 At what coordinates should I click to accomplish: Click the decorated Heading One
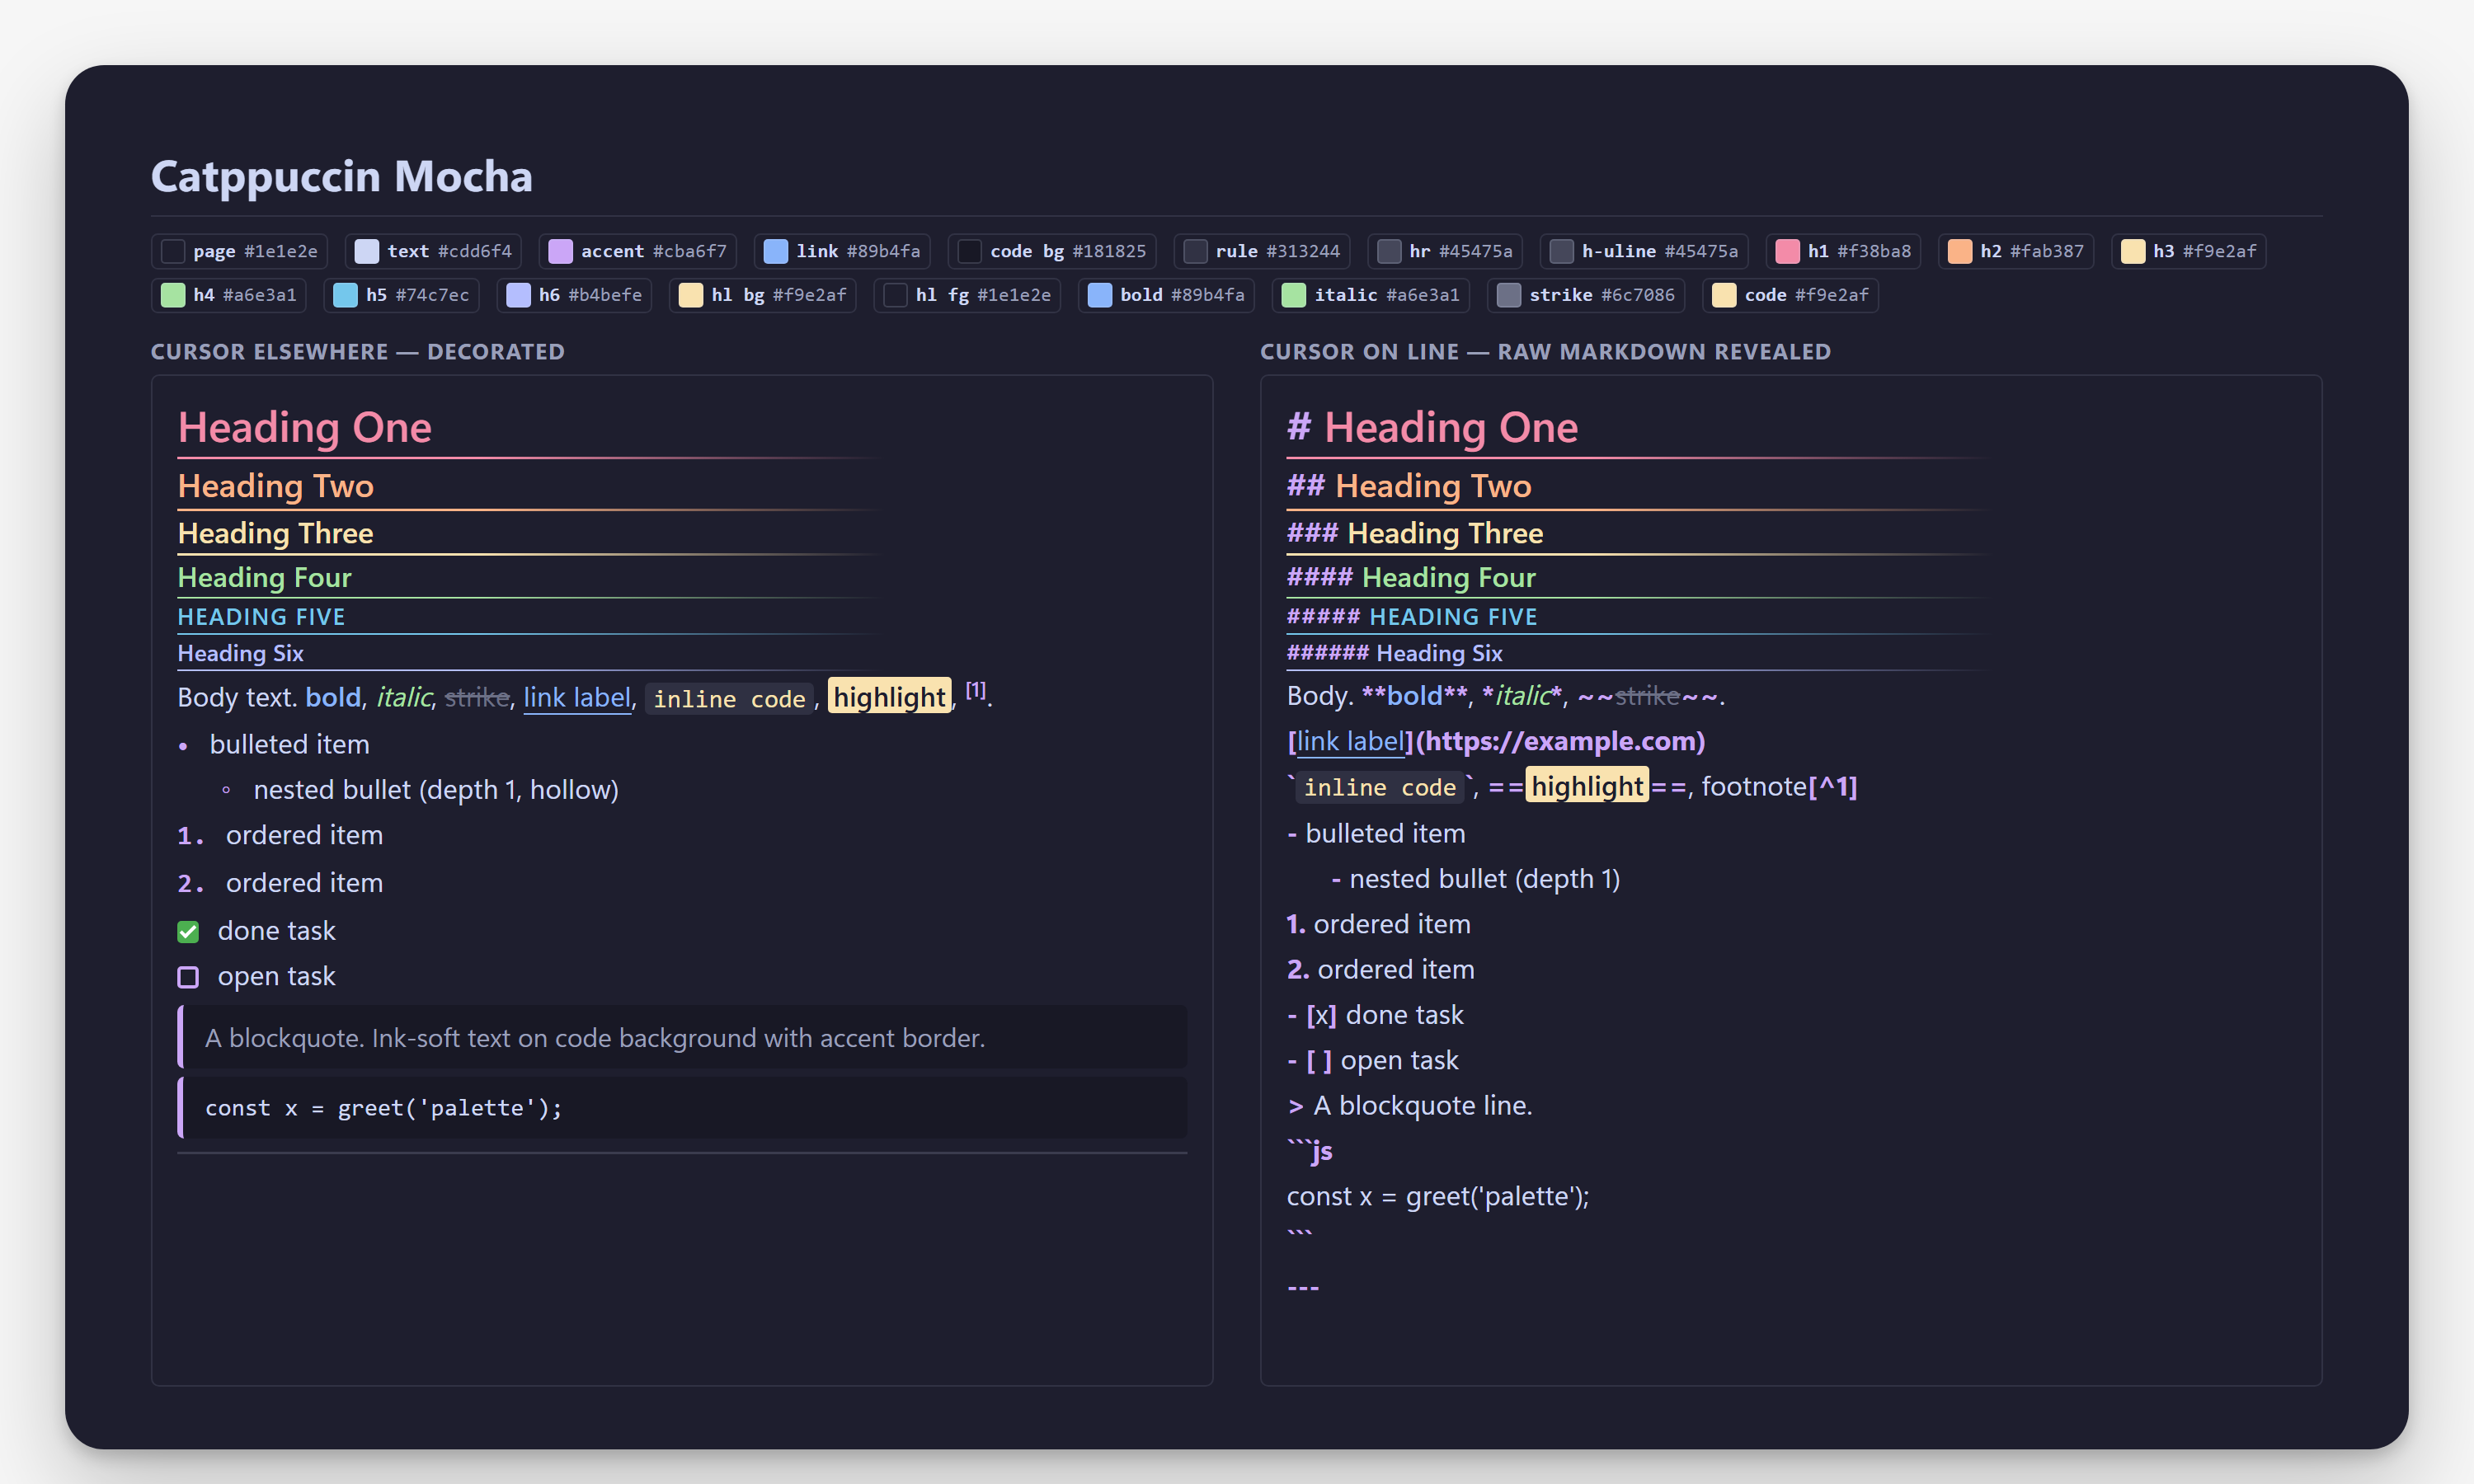pyautogui.click(x=305, y=427)
